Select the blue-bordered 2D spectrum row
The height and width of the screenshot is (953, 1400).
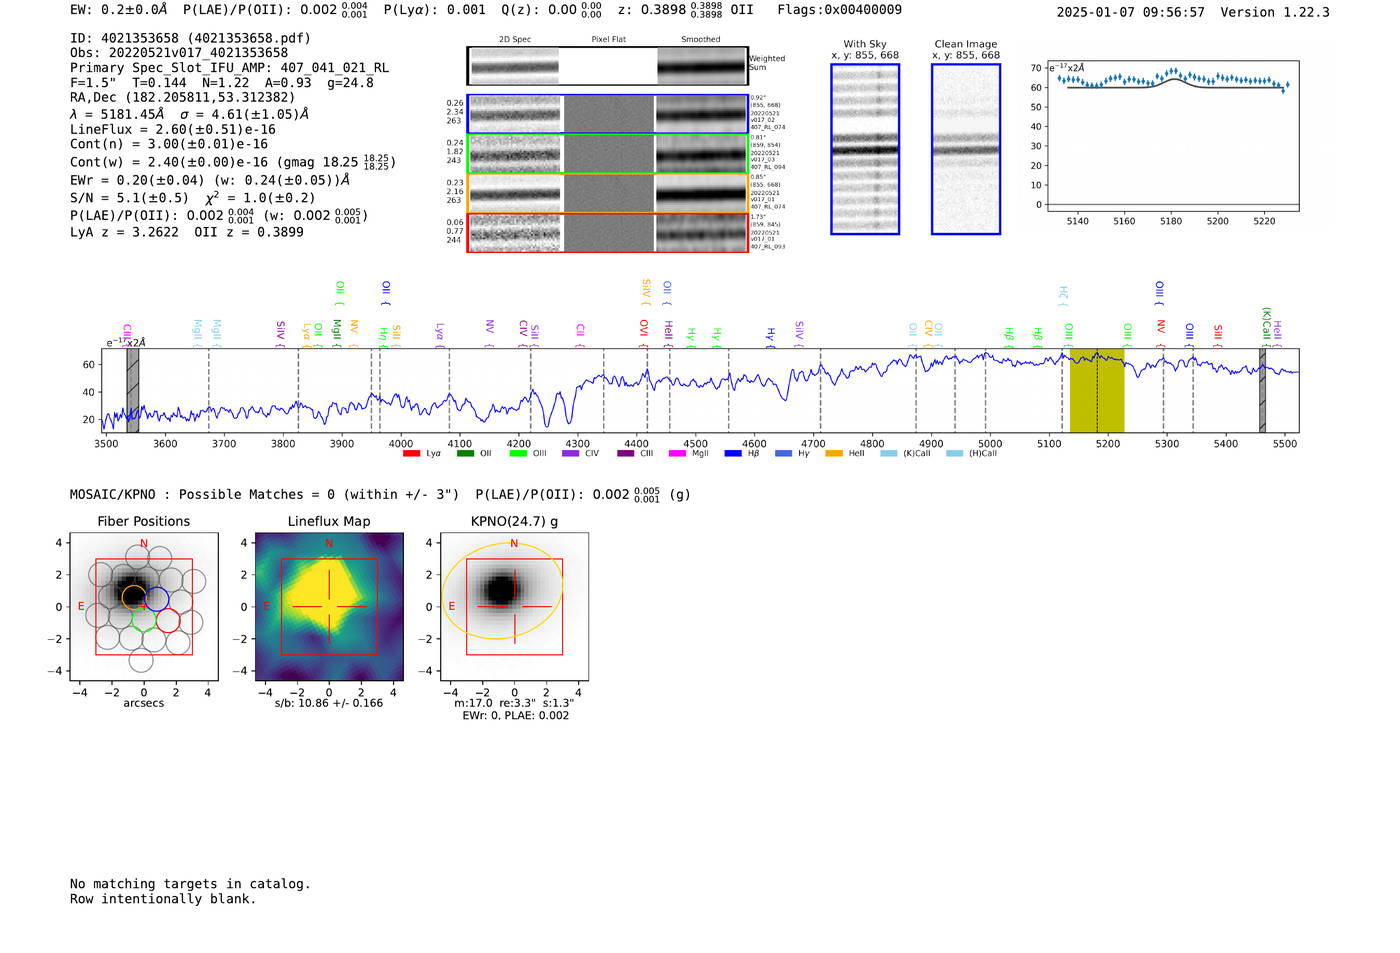(x=607, y=114)
